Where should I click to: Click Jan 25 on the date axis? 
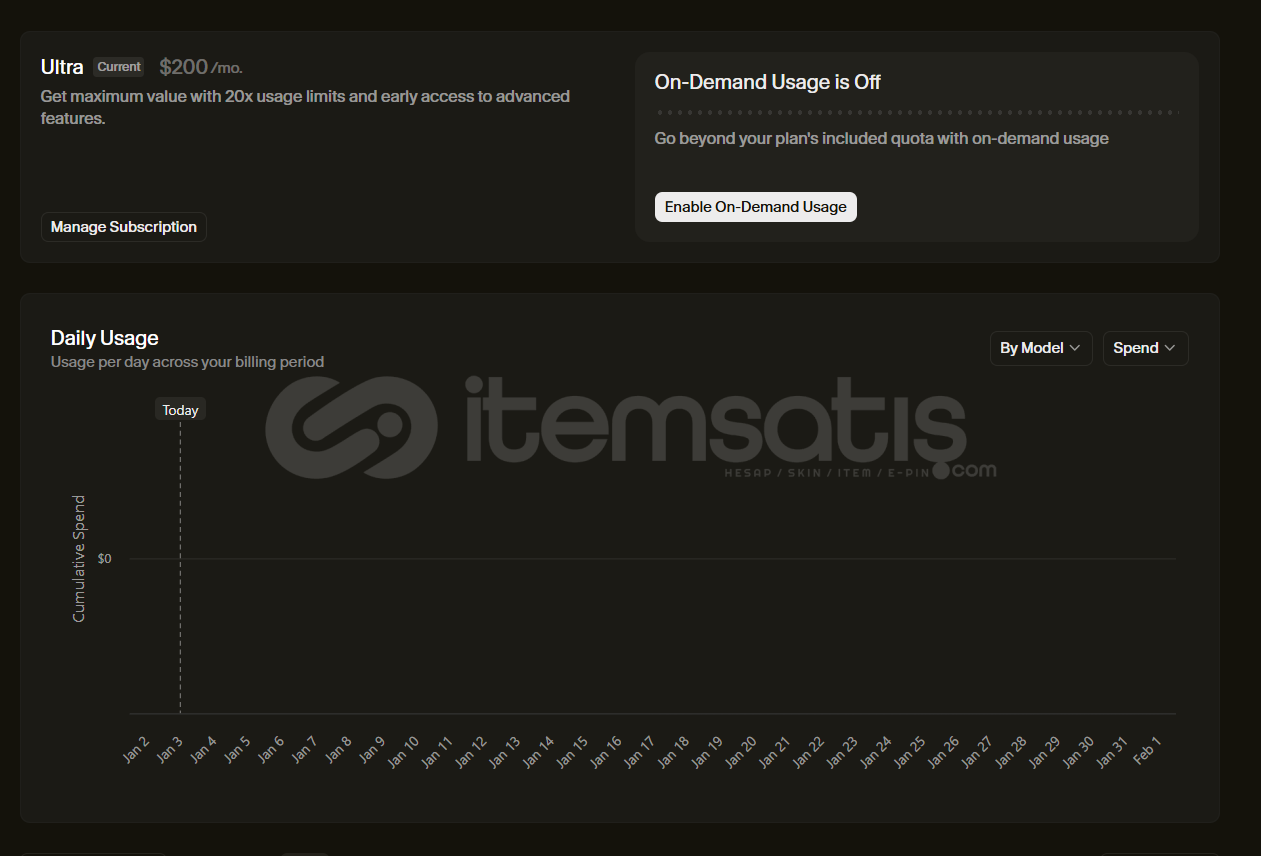(x=910, y=751)
